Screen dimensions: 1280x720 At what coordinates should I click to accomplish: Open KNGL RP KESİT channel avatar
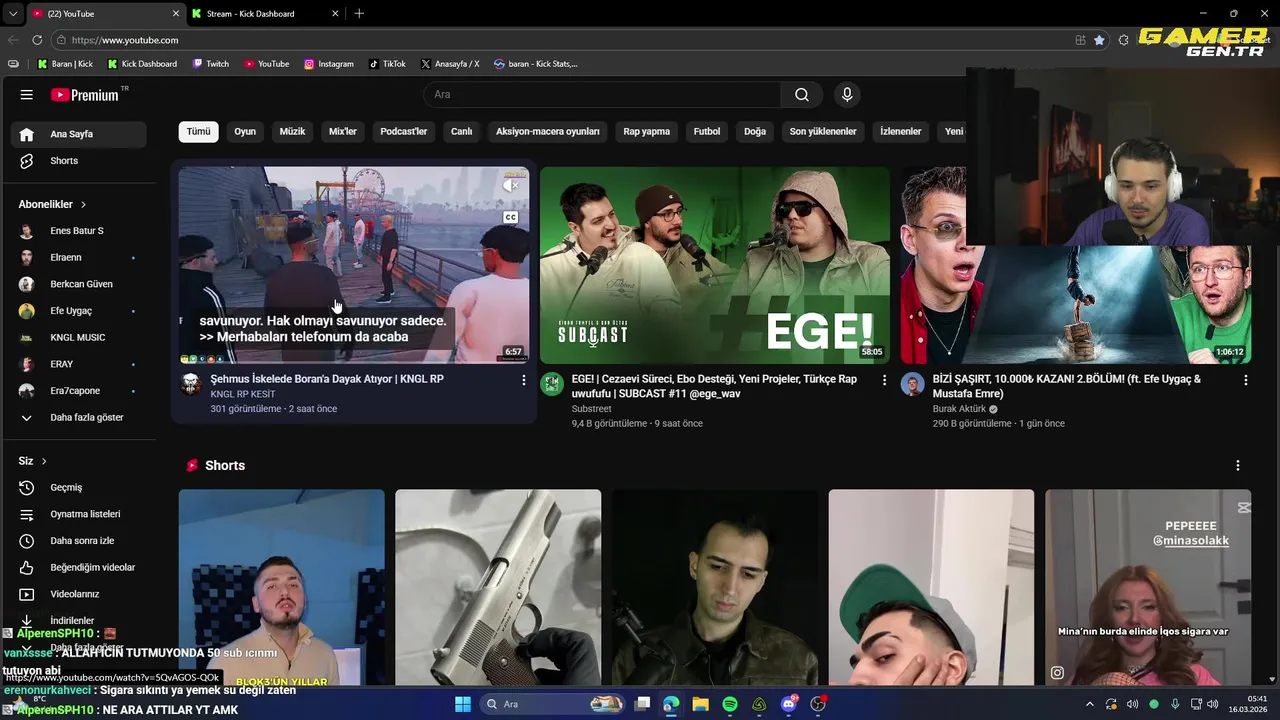(x=190, y=384)
